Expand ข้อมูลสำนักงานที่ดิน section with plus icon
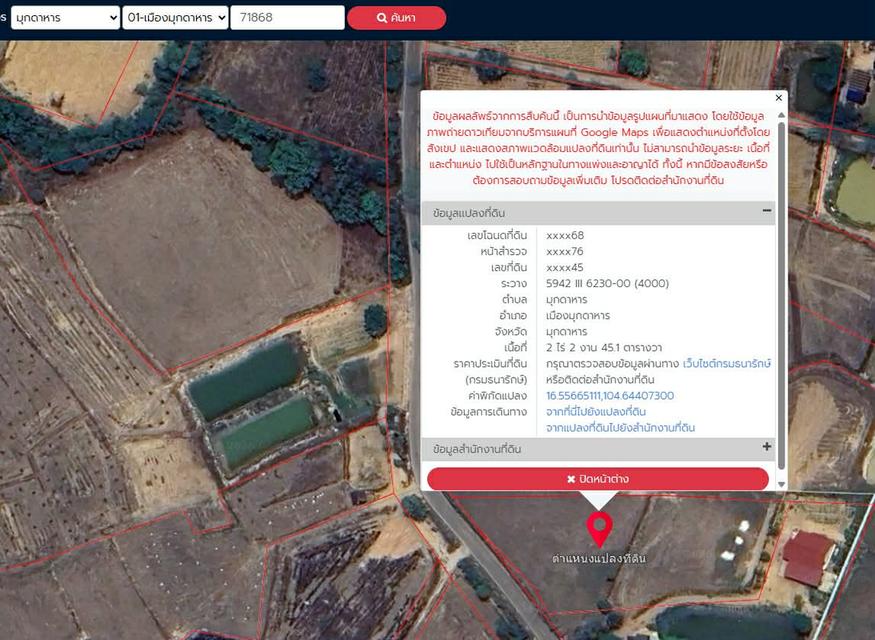875x640 pixels. [767, 446]
